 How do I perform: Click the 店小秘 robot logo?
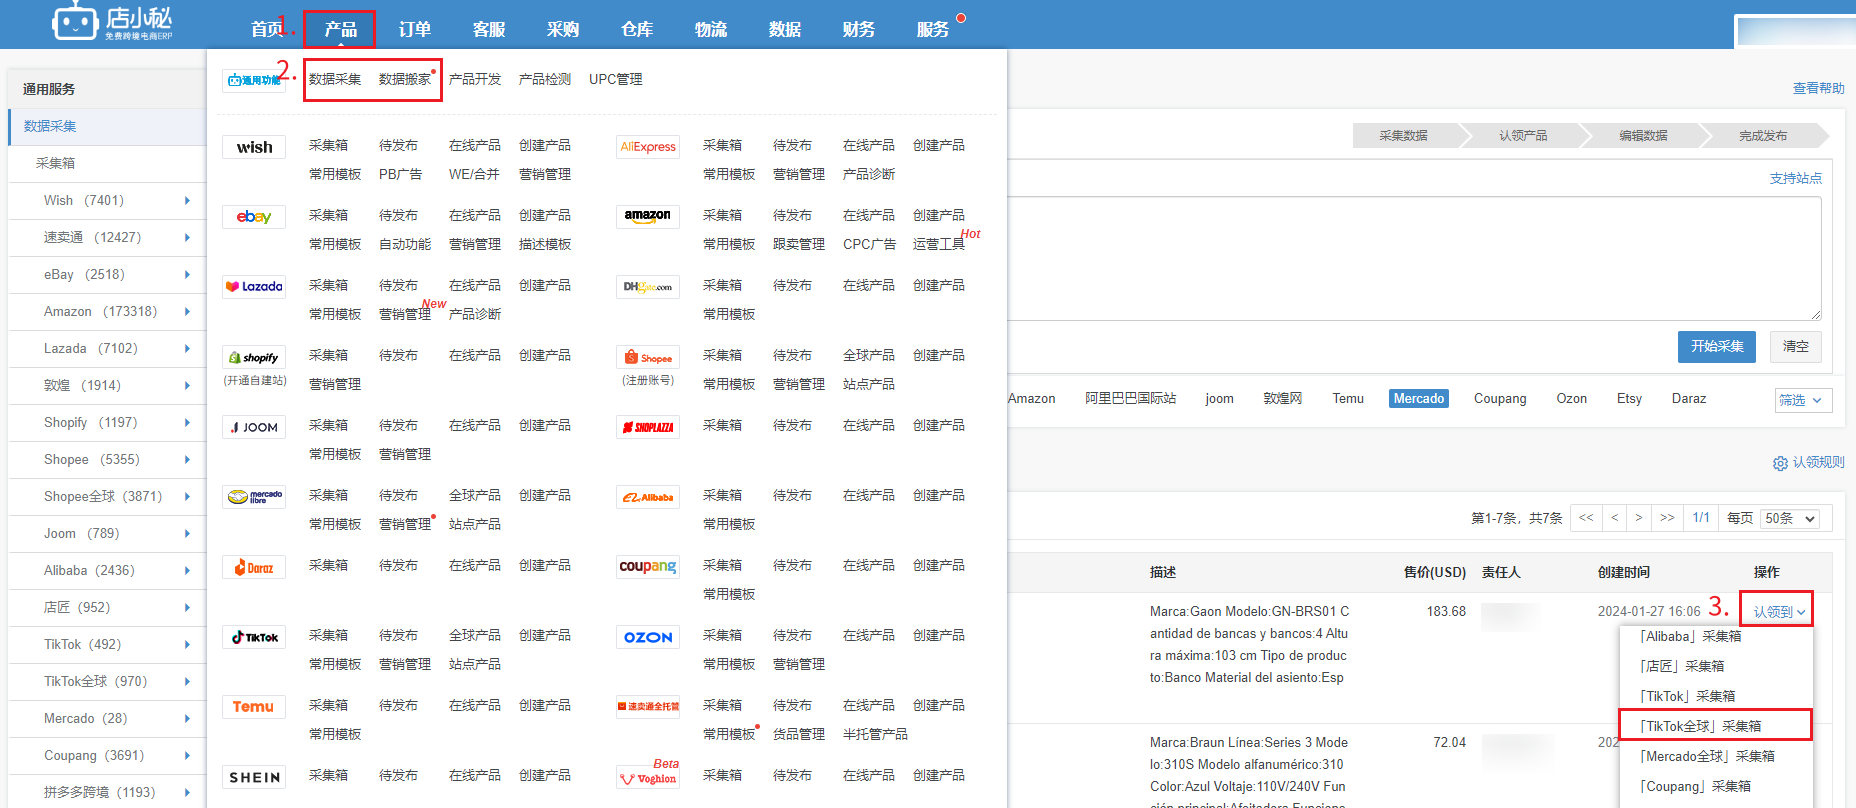(x=112, y=22)
